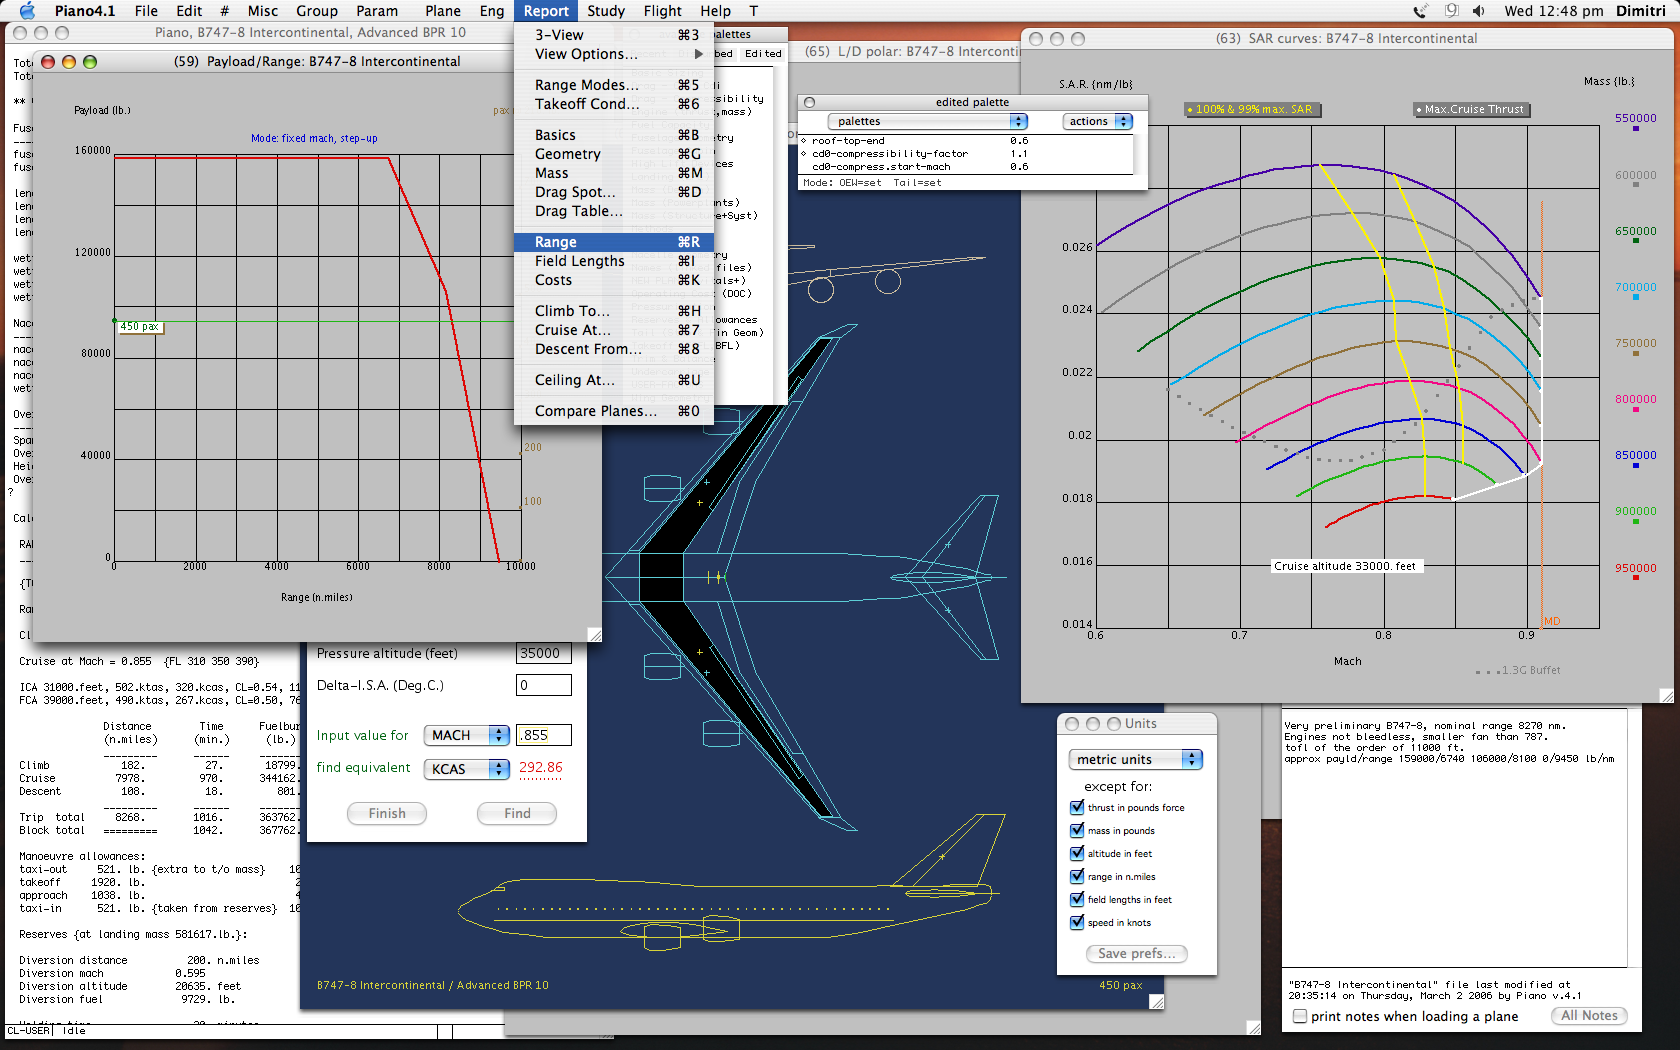Click the volume speaker icon
Image resolution: width=1680 pixels, height=1050 pixels.
(x=1478, y=11)
